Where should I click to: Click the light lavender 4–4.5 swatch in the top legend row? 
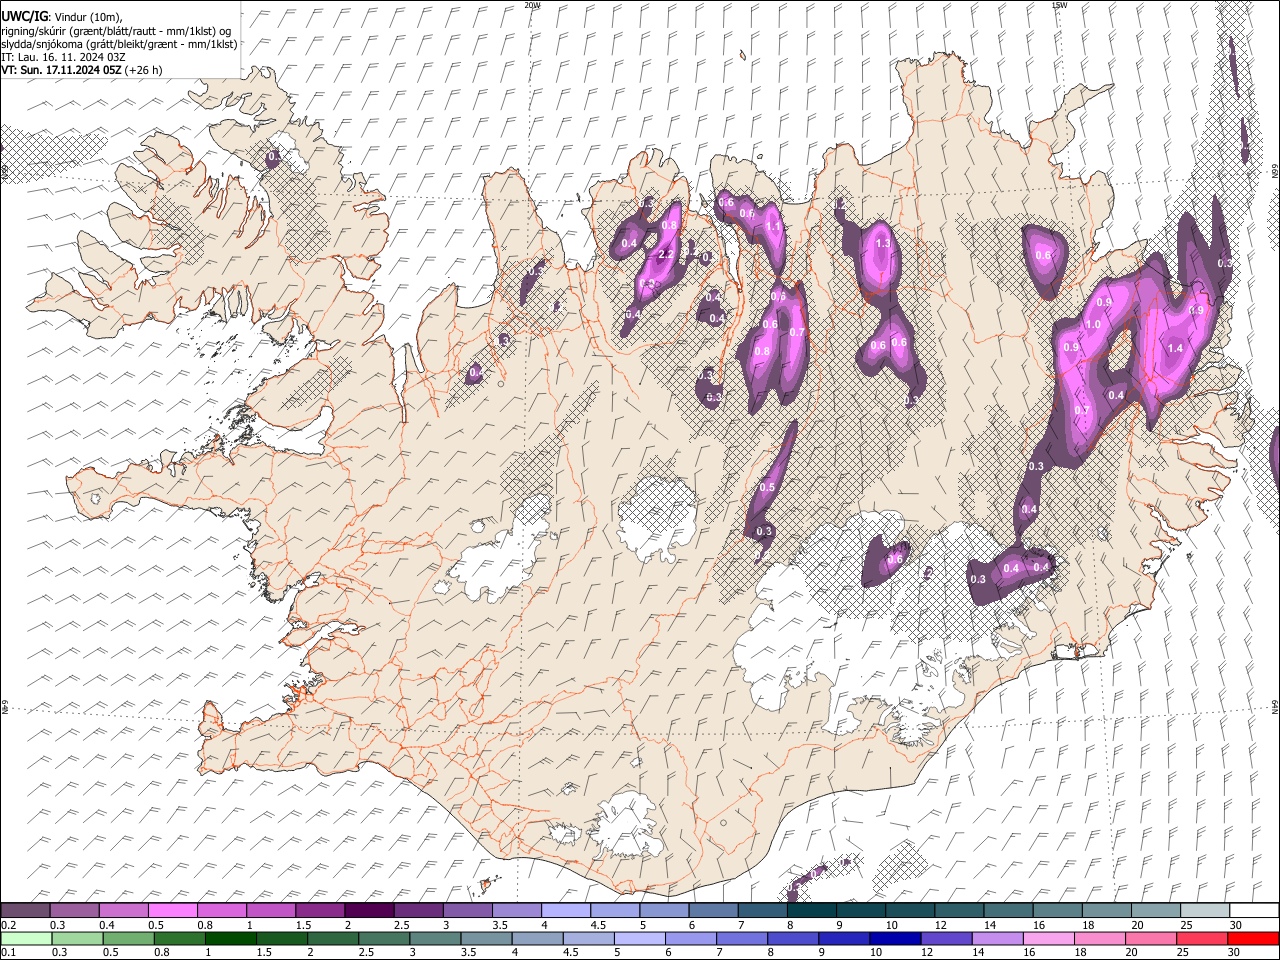565,911
